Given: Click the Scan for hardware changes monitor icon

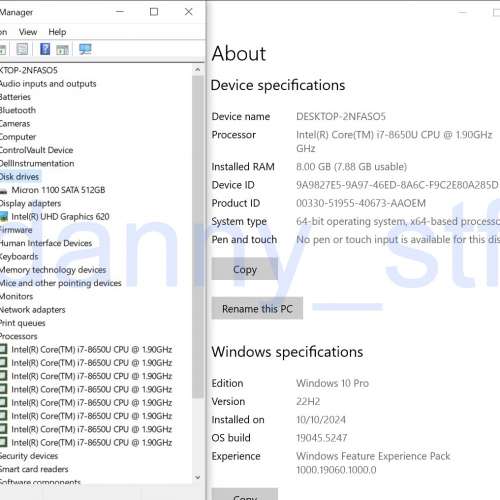Looking at the screenshot, I should (x=85, y=49).
